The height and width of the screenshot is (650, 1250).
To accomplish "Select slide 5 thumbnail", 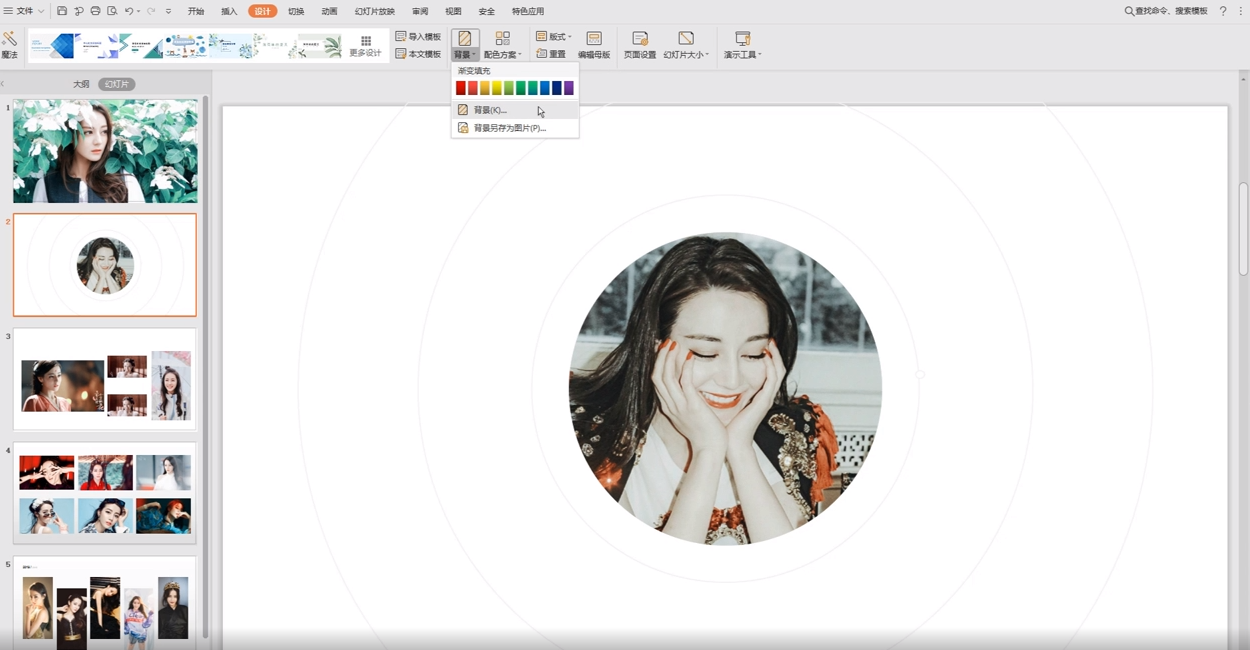I will click(105, 602).
